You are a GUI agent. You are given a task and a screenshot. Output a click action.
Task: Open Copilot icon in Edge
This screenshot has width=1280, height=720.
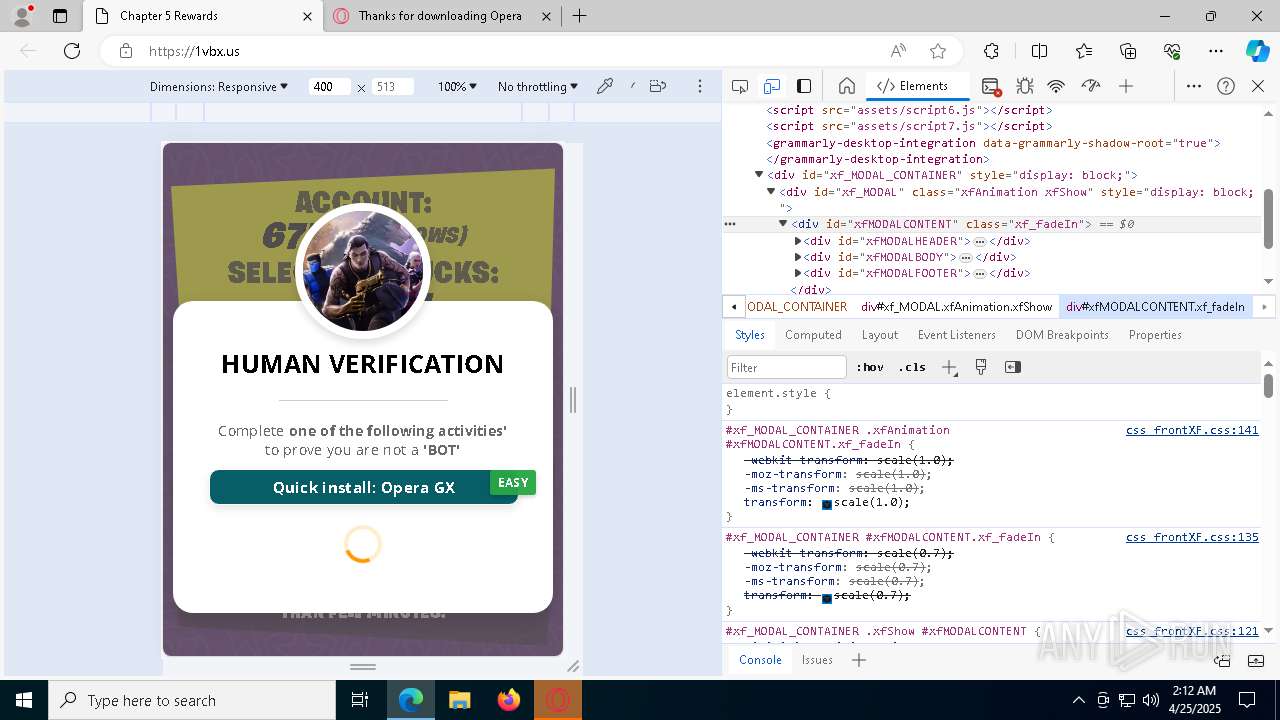[x=1257, y=51]
